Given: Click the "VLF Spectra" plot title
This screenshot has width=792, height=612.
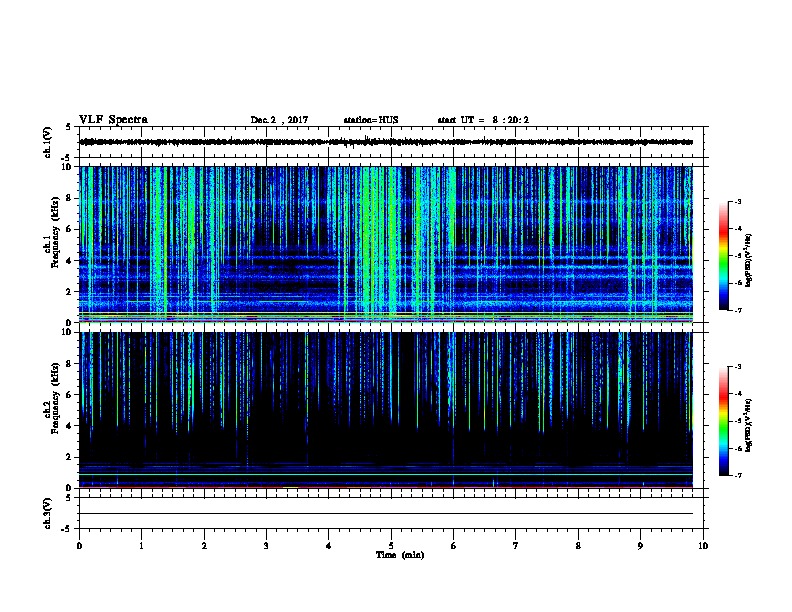Looking at the screenshot, I should pos(113,120).
